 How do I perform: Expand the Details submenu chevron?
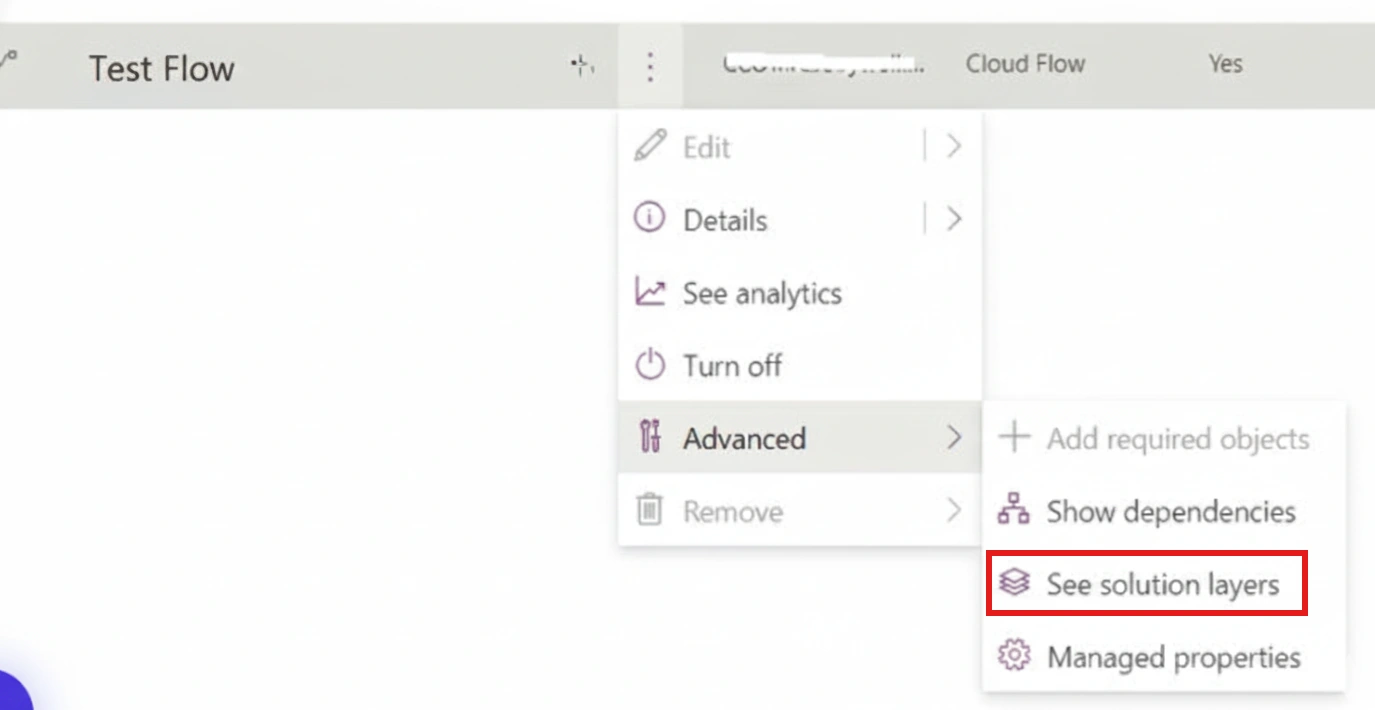point(953,218)
